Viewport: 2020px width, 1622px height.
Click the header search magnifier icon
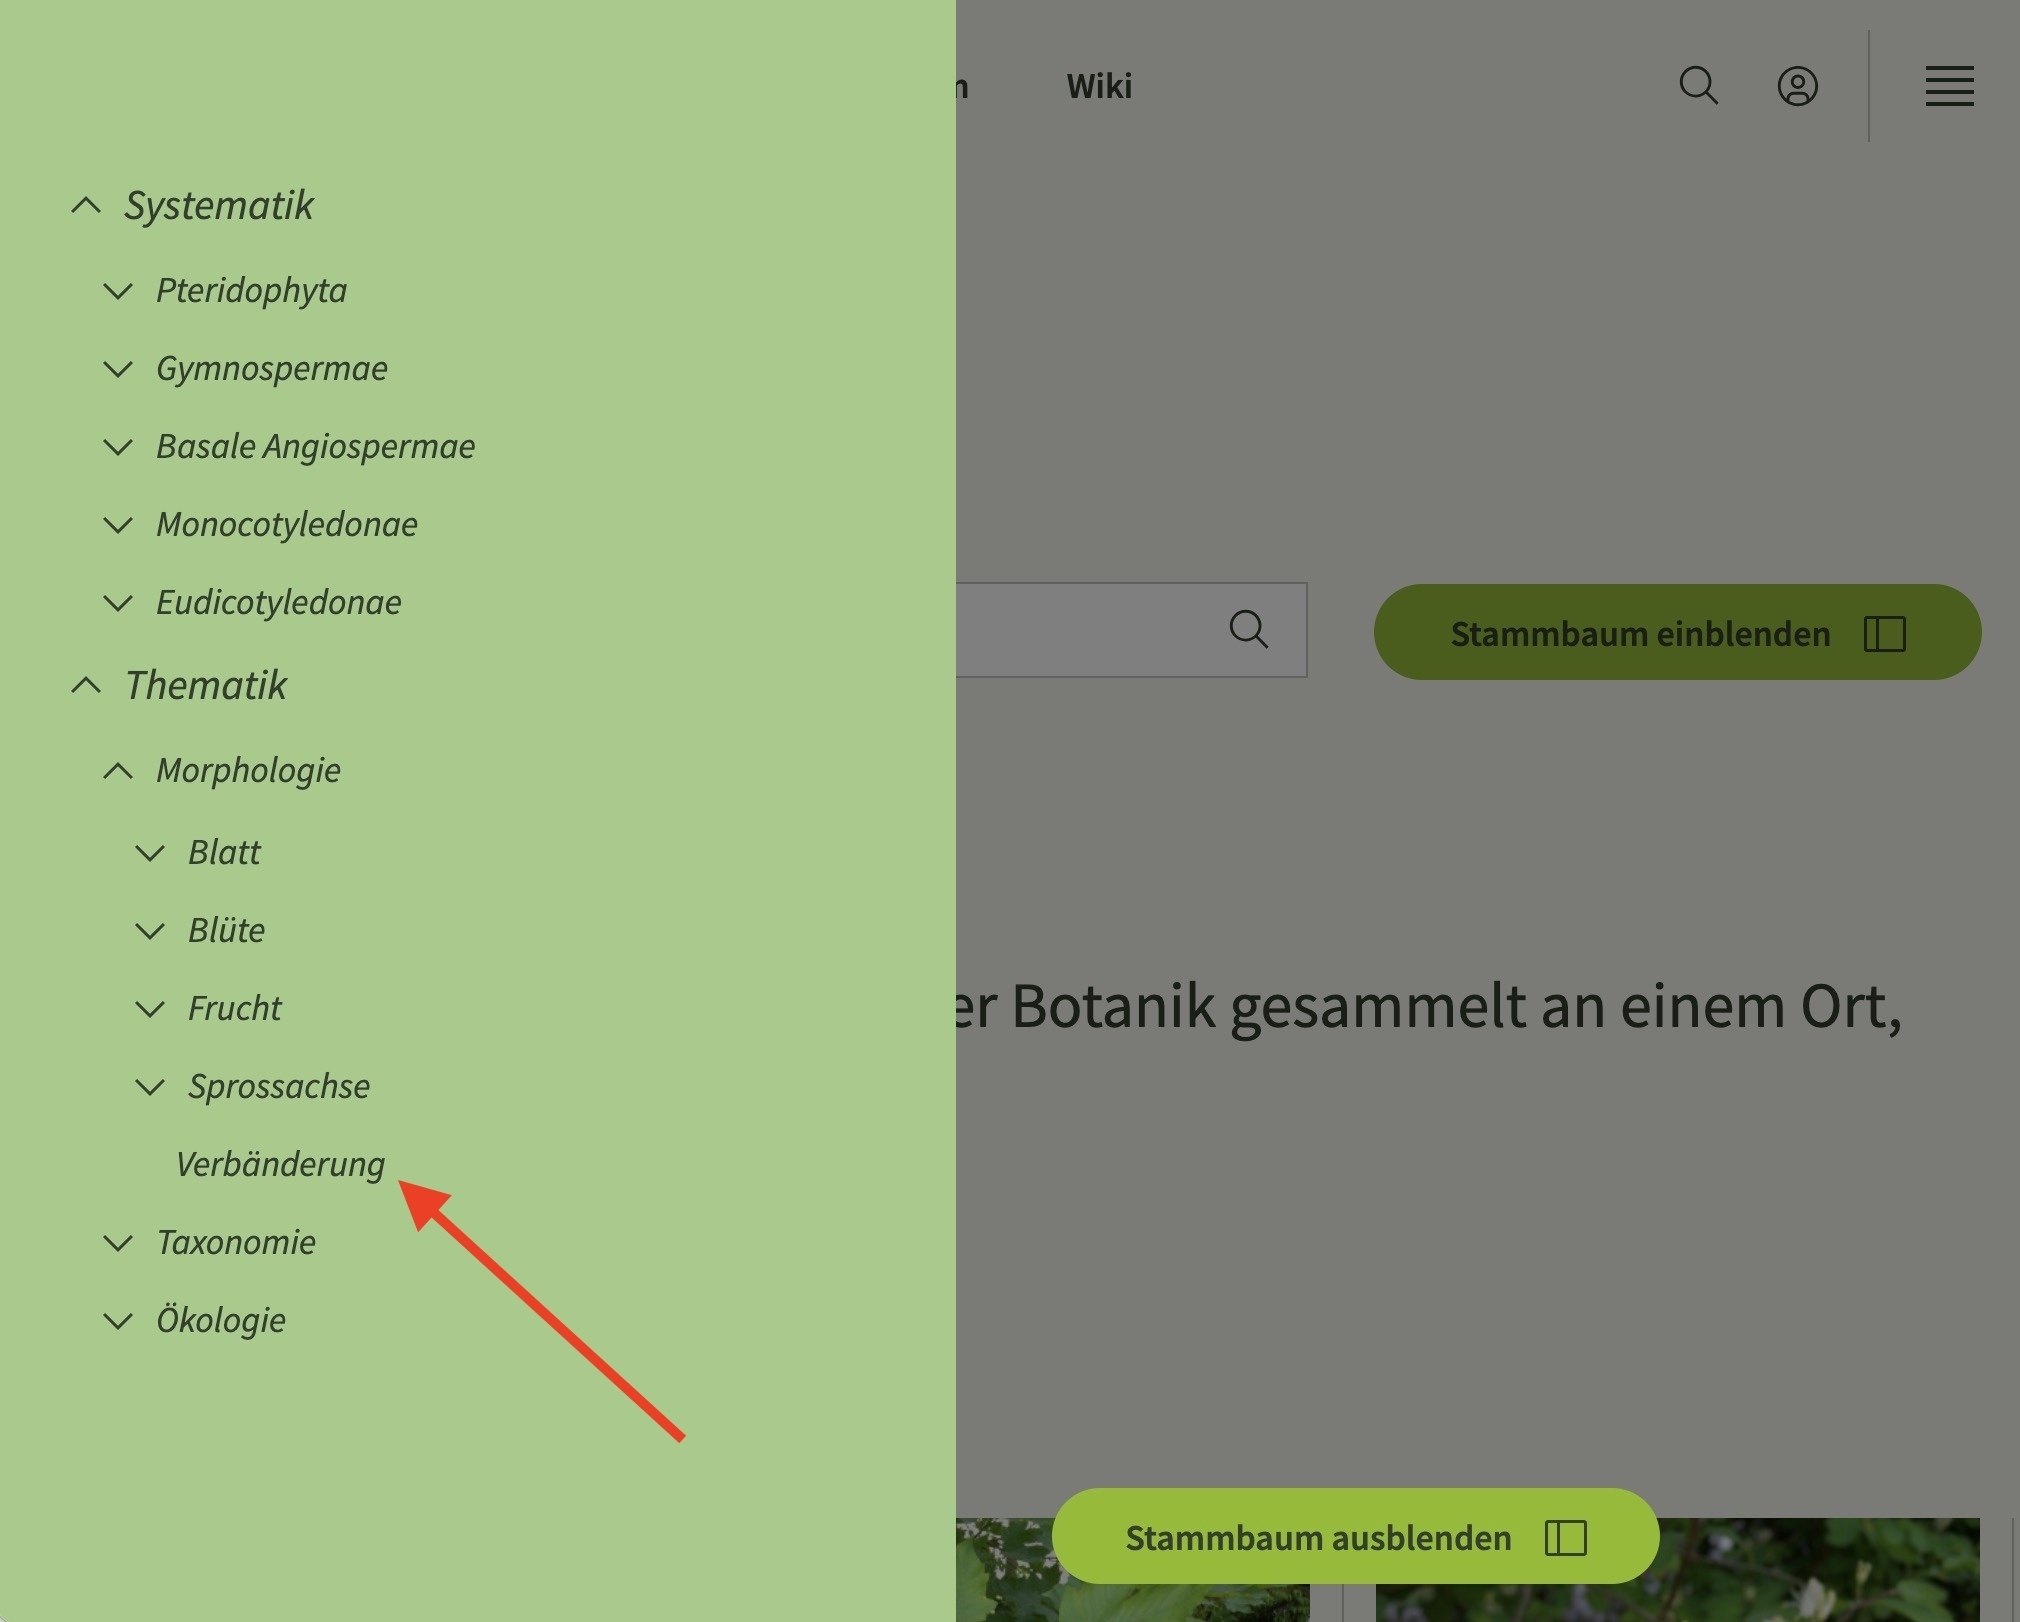(x=1698, y=86)
